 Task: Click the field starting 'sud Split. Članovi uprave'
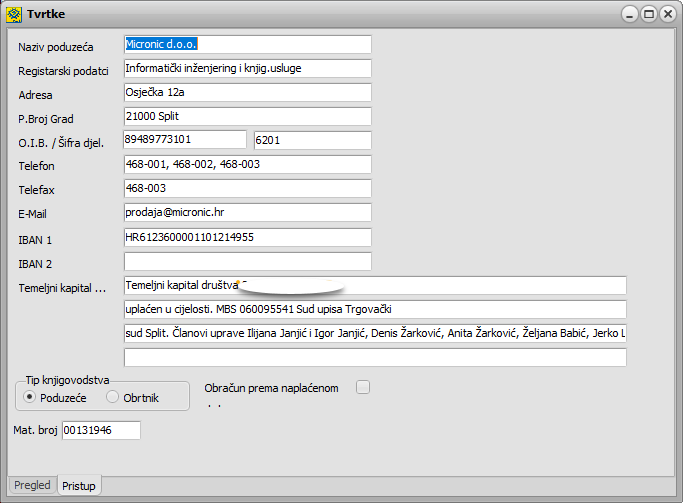[x=375, y=333]
